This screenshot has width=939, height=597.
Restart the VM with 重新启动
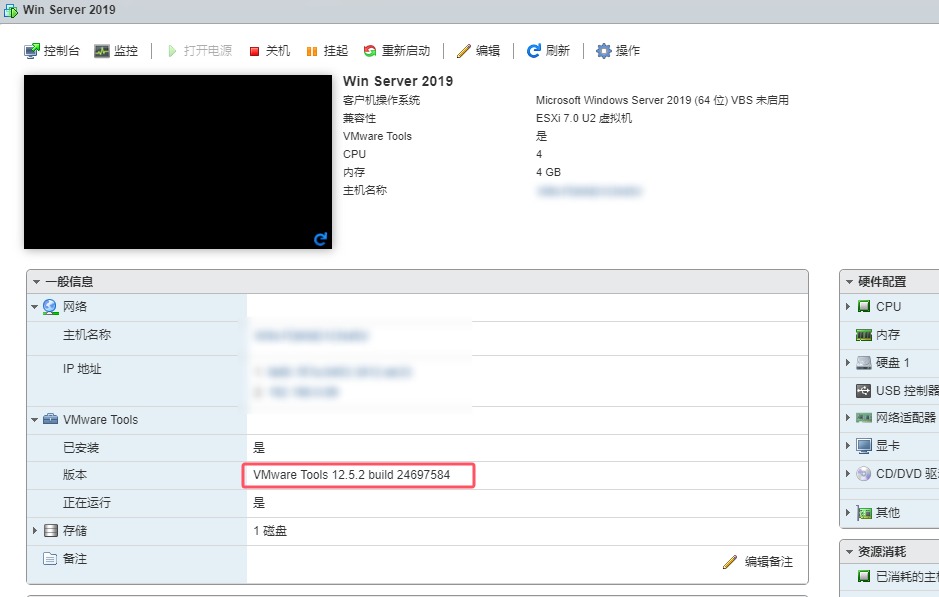396,51
